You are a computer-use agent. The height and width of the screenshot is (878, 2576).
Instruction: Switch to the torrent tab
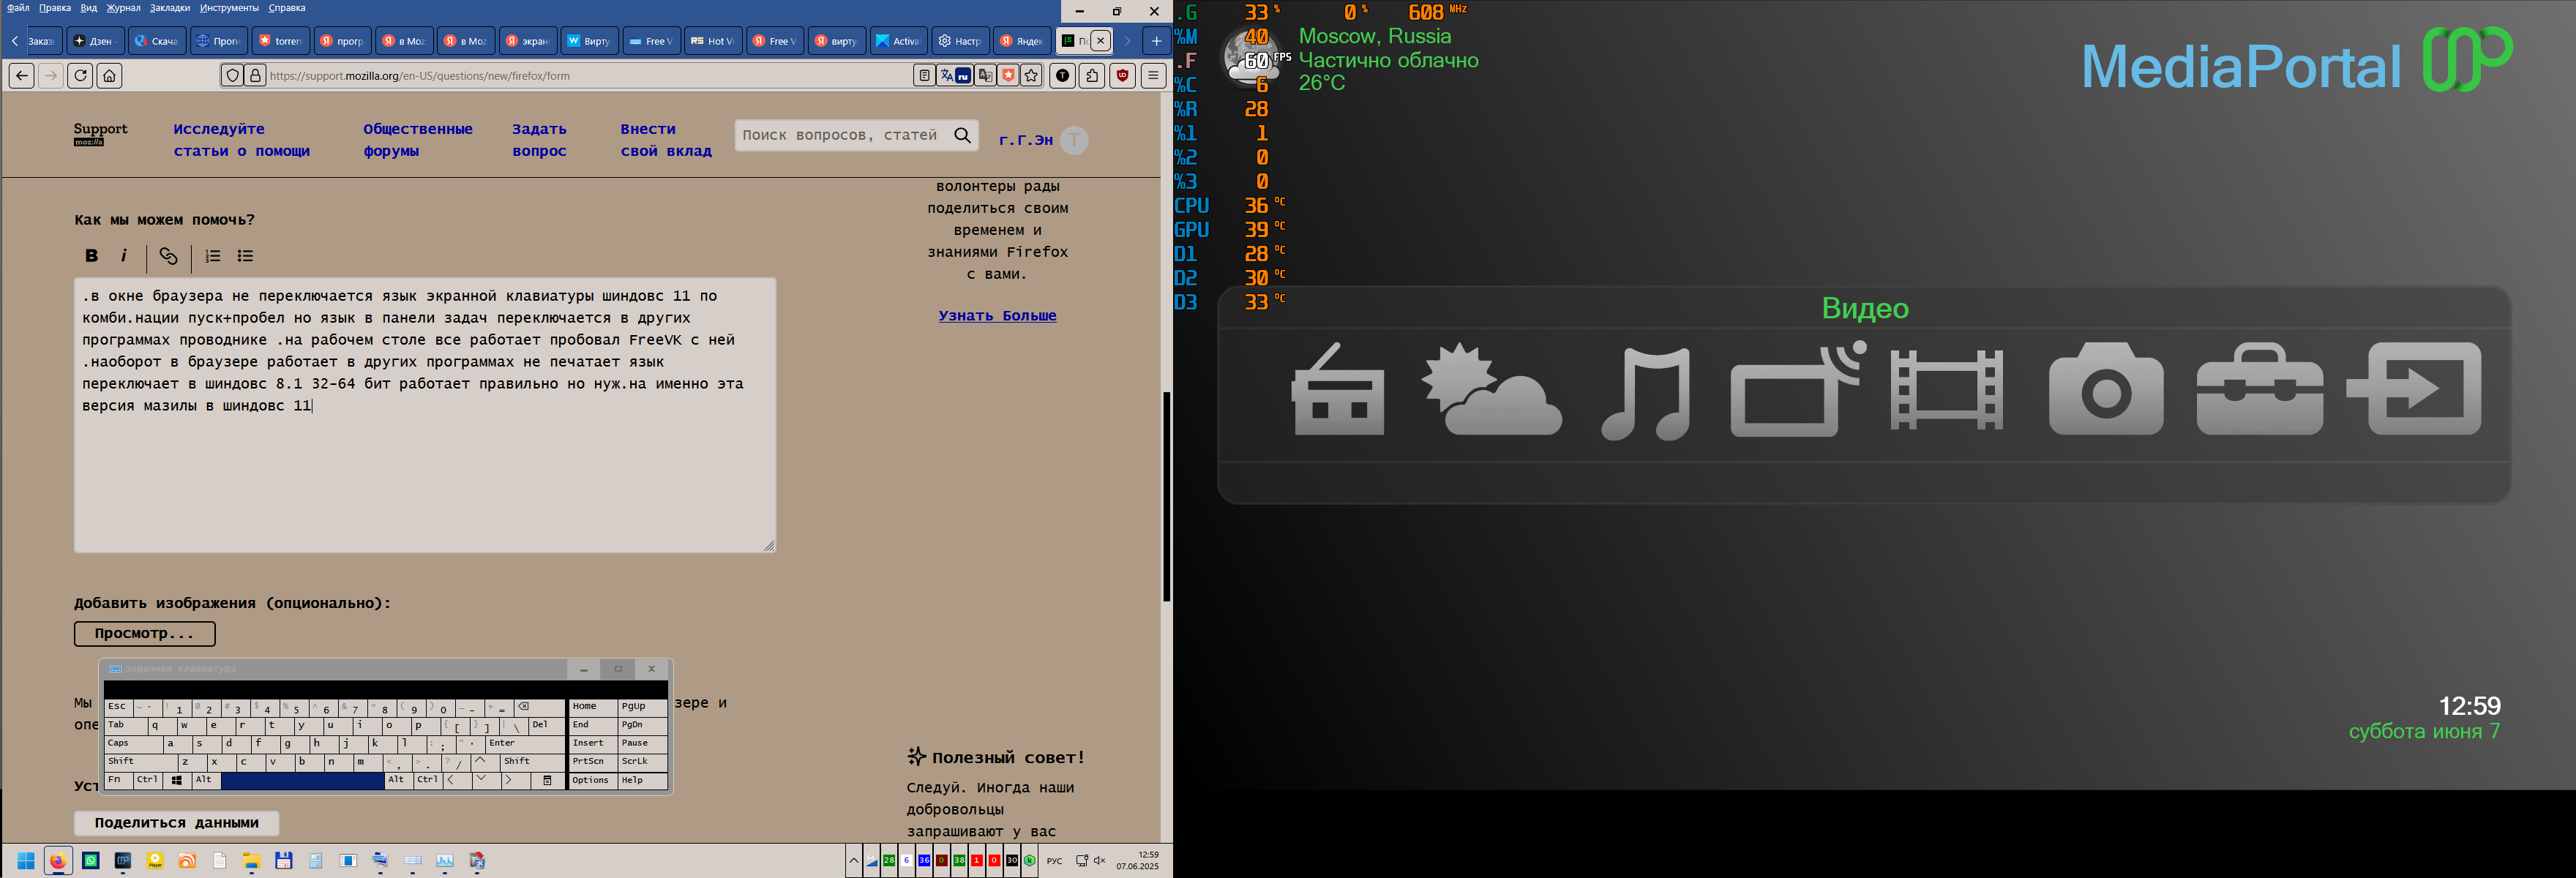click(x=280, y=41)
